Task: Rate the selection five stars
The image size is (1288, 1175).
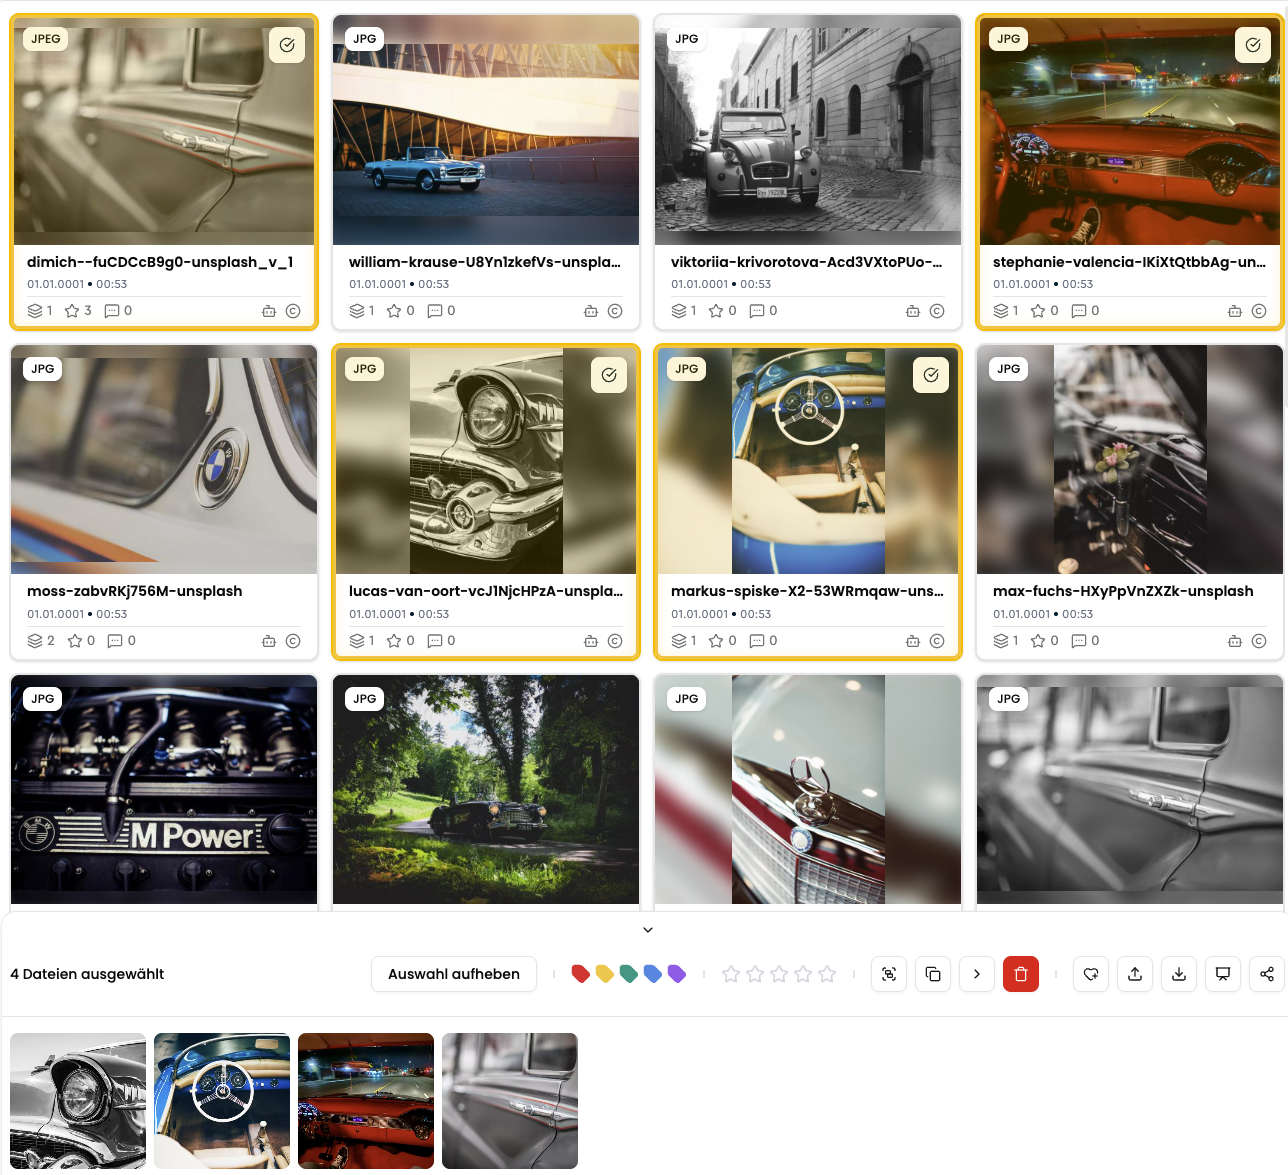Action: coord(827,974)
